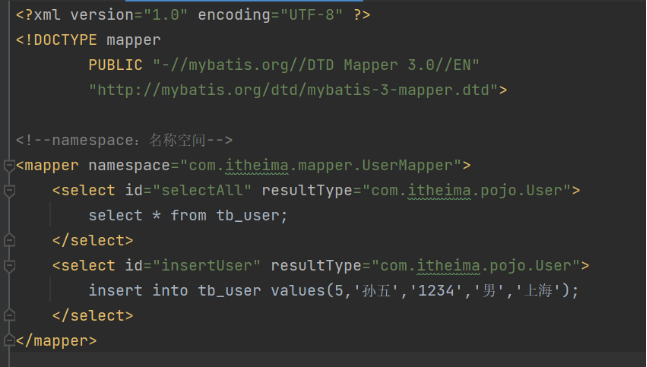Click fold marker at second closing select tag
The width and height of the screenshot is (647, 367).
click(9, 315)
